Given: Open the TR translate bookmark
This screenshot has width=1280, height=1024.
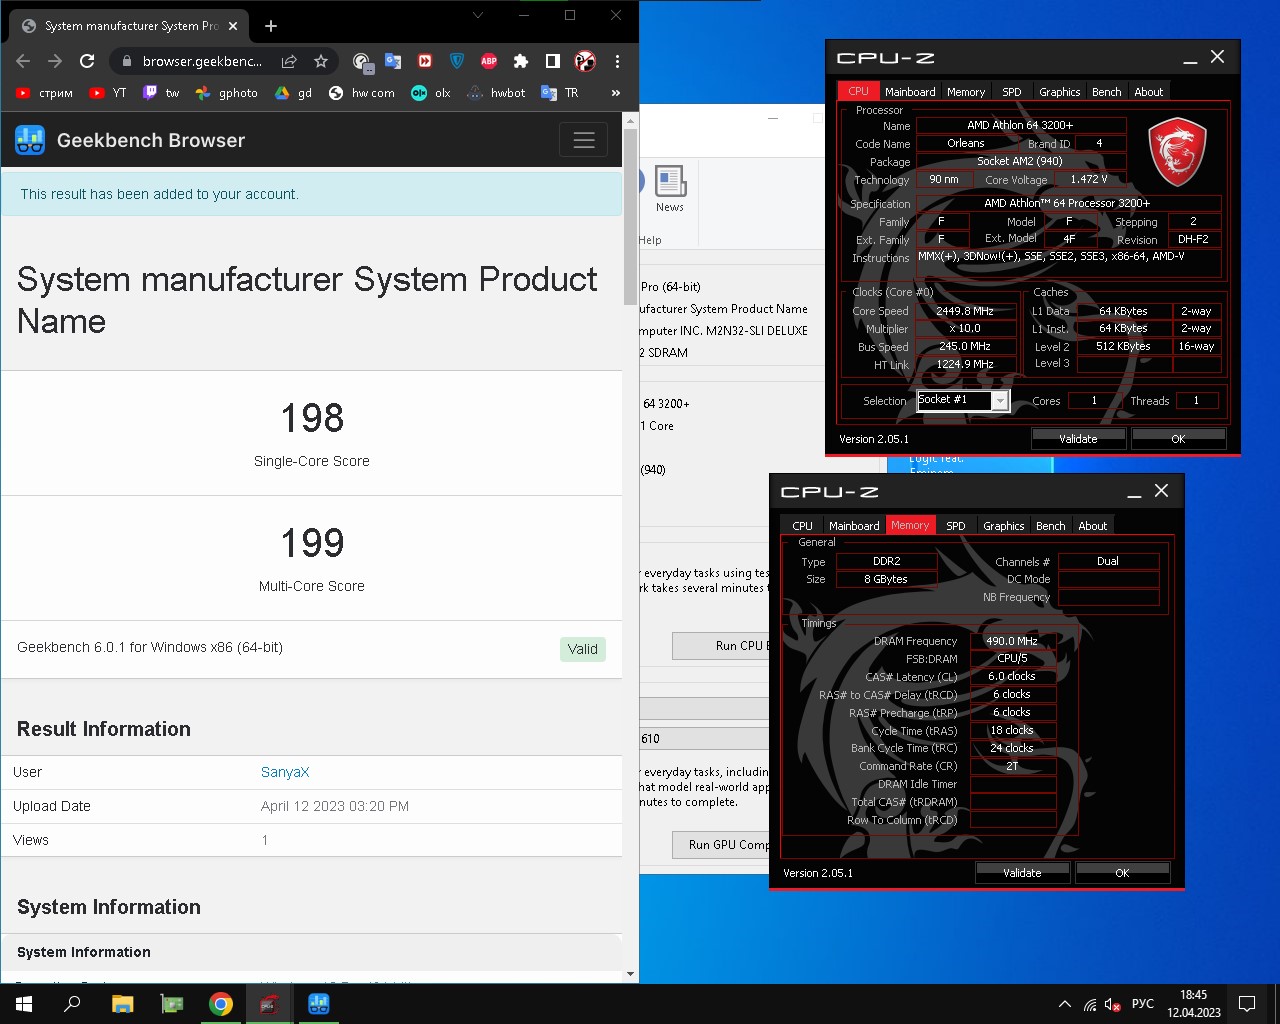Looking at the screenshot, I should [x=560, y=93].
